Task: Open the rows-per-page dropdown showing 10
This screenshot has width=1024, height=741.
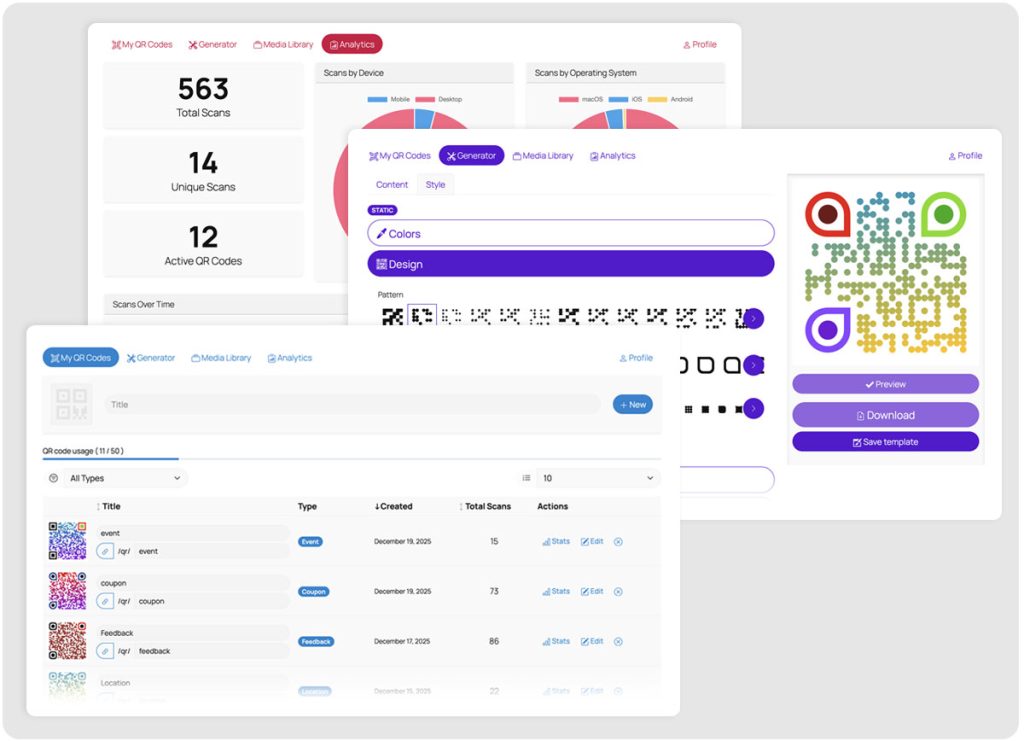Action: 598,478
